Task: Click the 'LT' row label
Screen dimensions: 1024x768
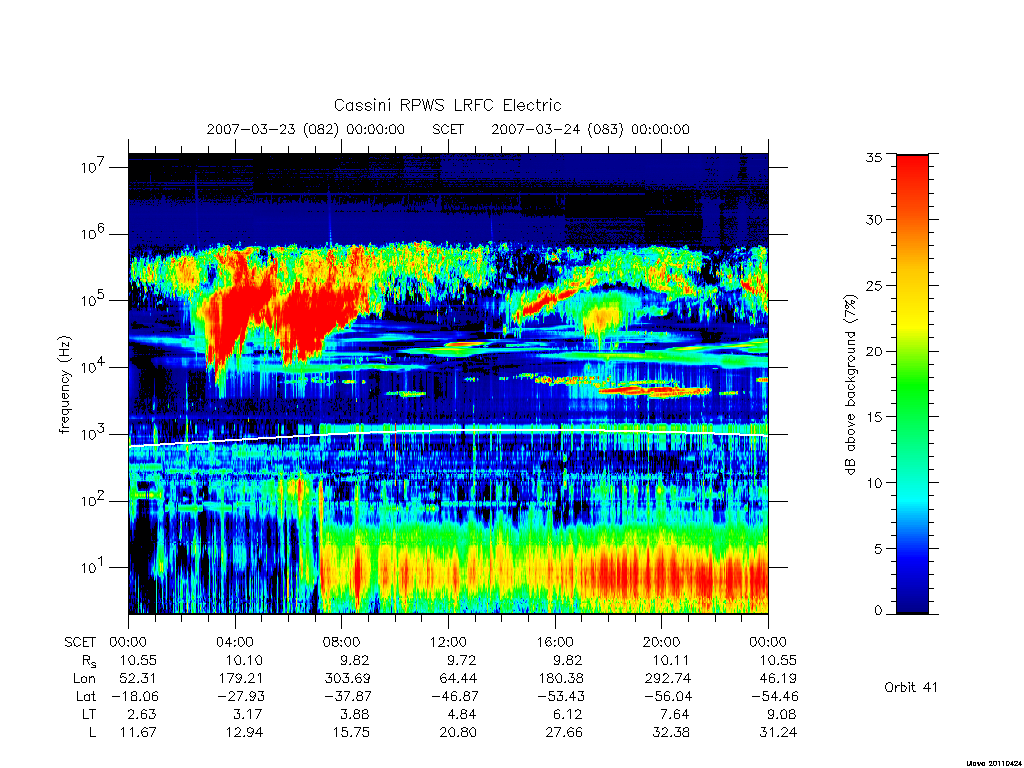Action: click(89, 714)
